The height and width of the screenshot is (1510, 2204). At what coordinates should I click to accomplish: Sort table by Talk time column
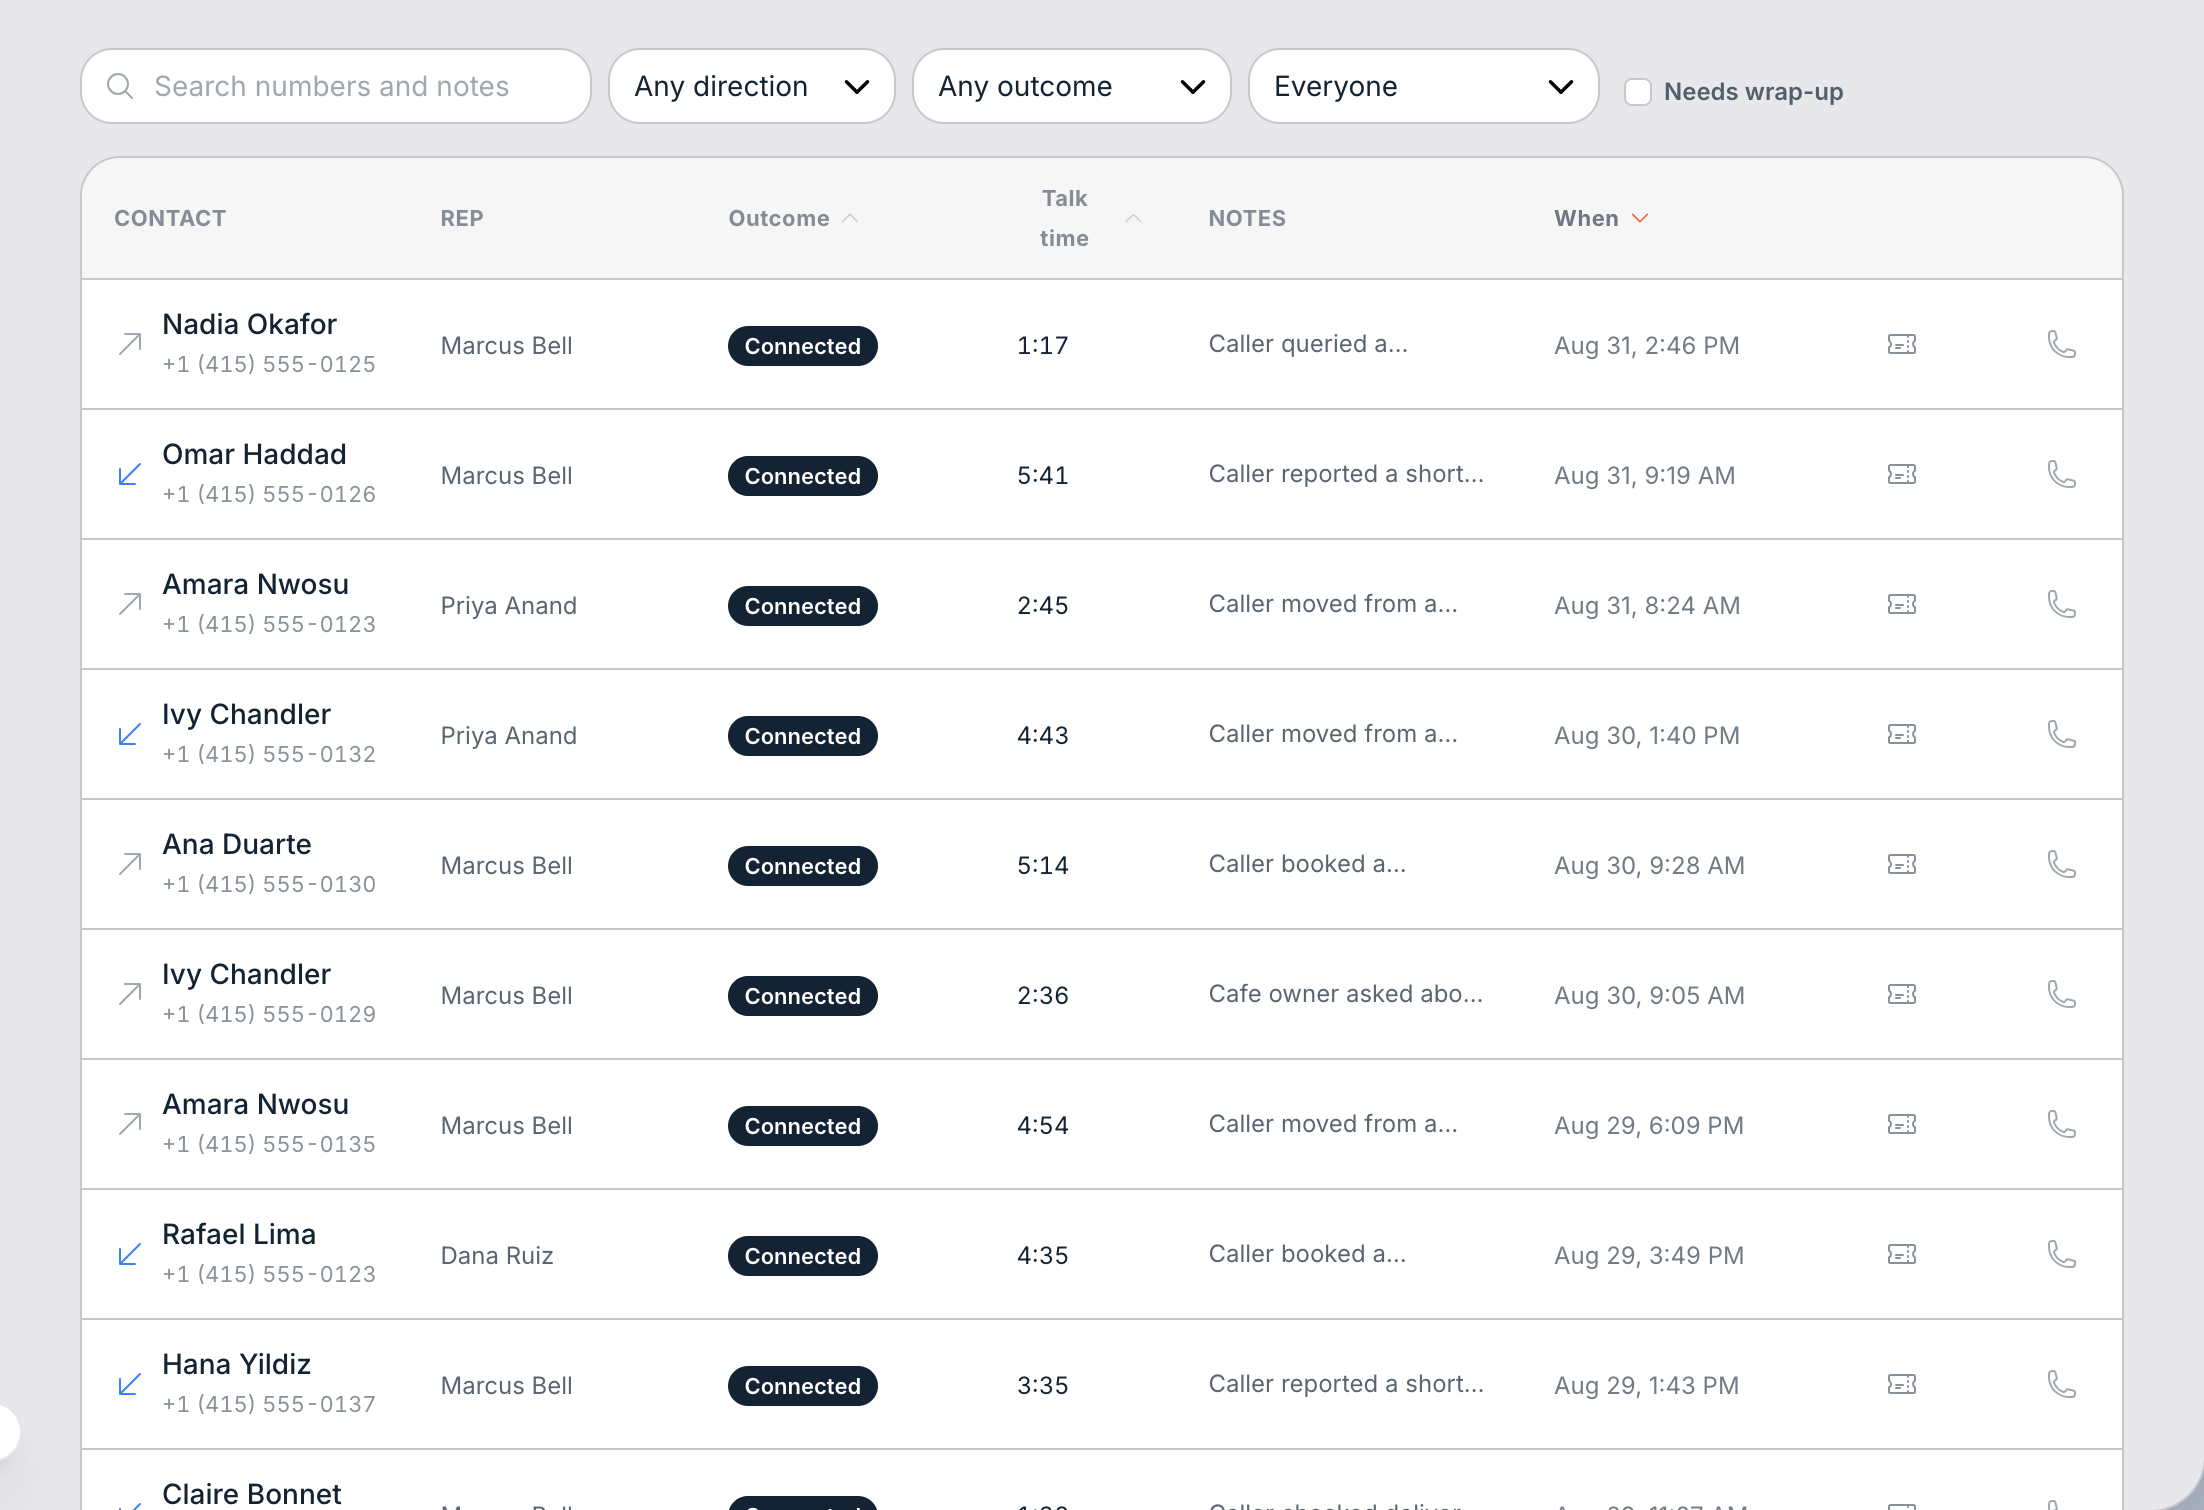[x=1088, y=218]
